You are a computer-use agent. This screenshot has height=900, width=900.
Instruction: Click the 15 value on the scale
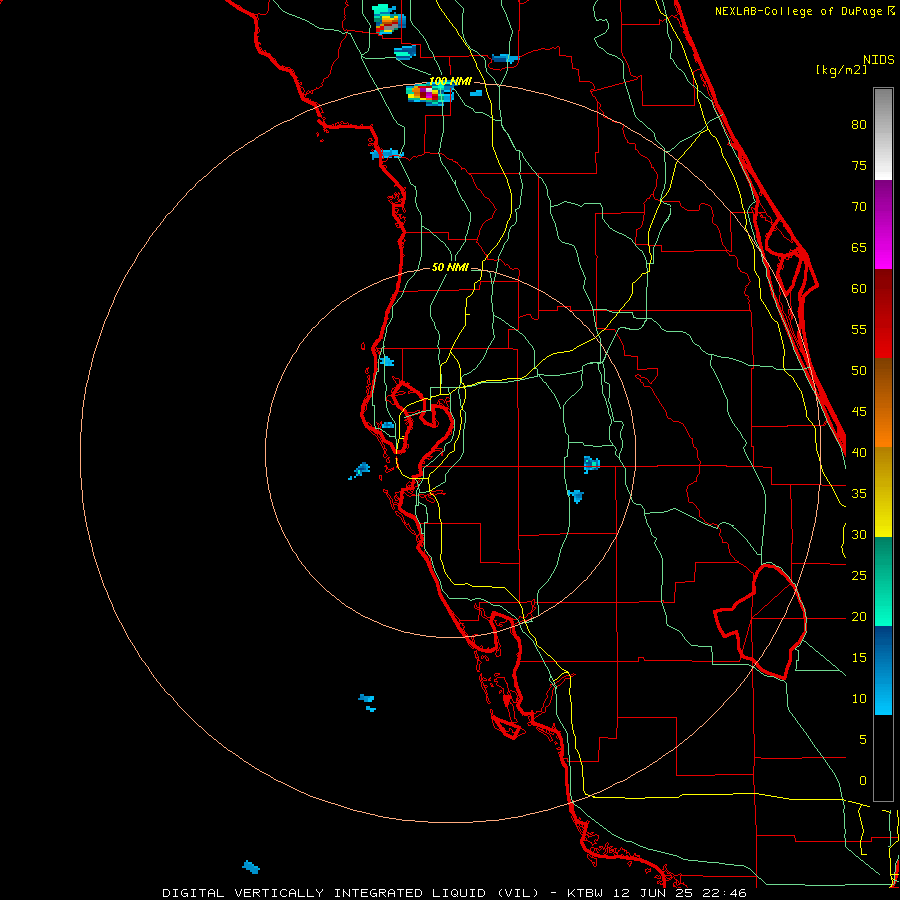[x=859, y=658]
